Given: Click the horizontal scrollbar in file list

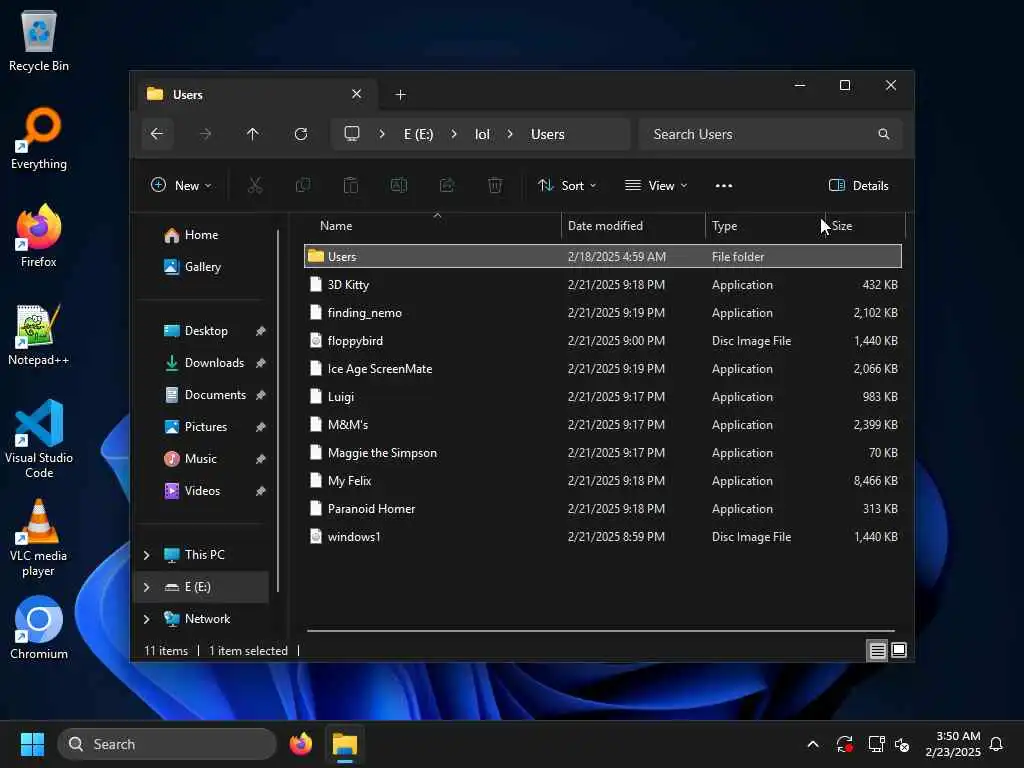Looking at the screenshot, I should point(601,631).
